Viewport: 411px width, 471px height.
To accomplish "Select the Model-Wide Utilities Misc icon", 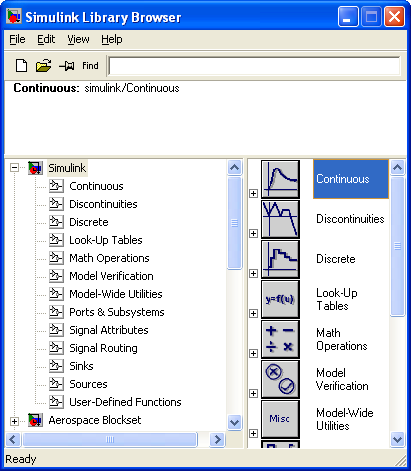I will tap(280, 419).
